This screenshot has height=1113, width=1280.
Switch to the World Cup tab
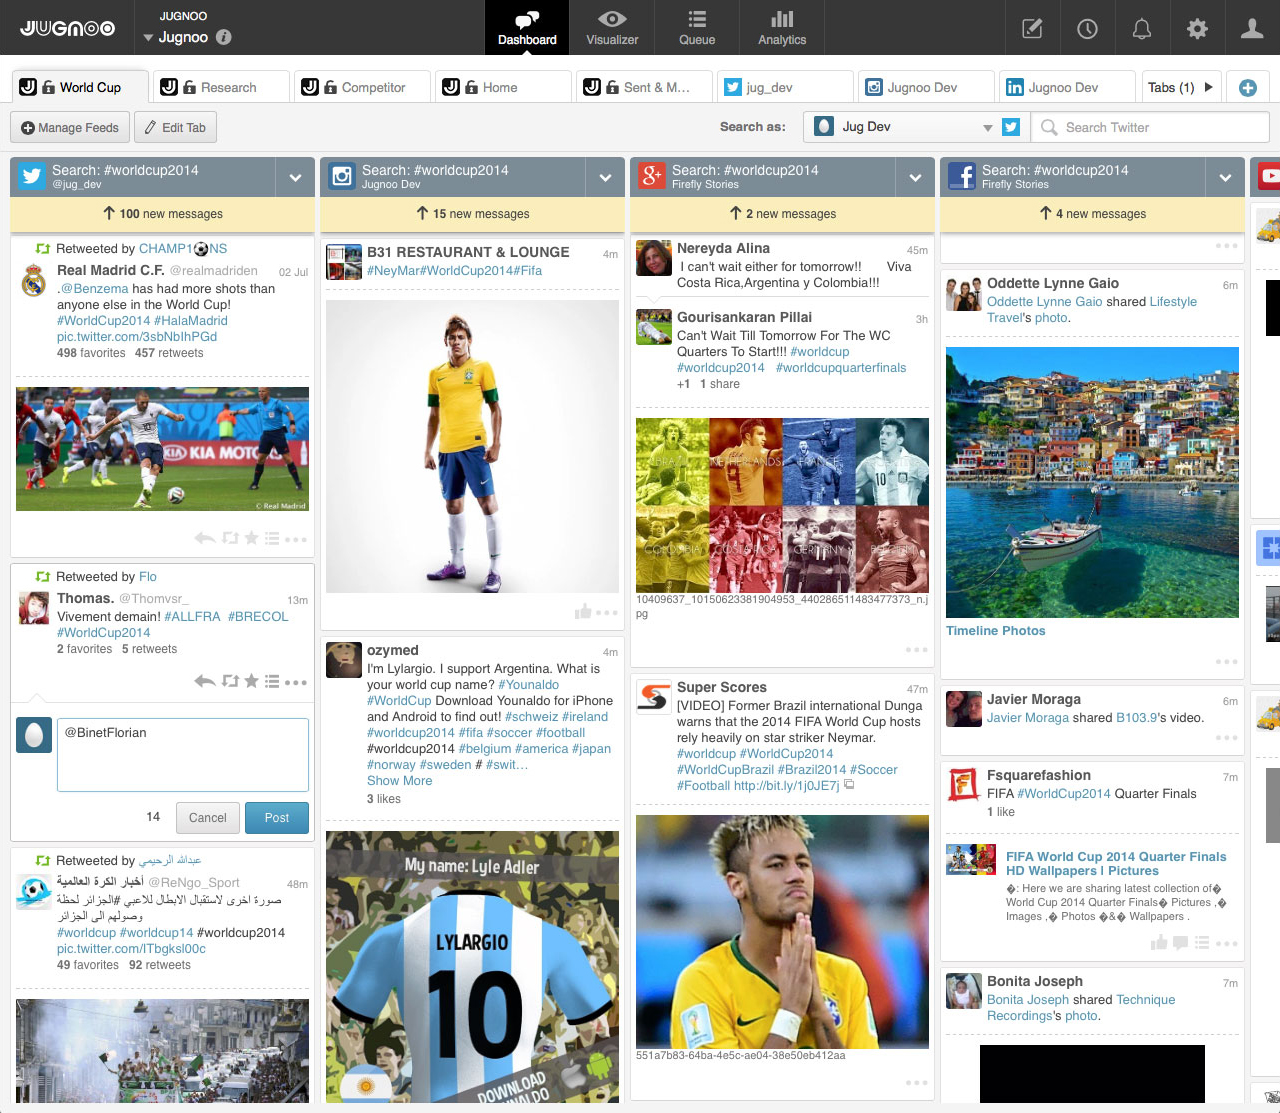point(81,87)
